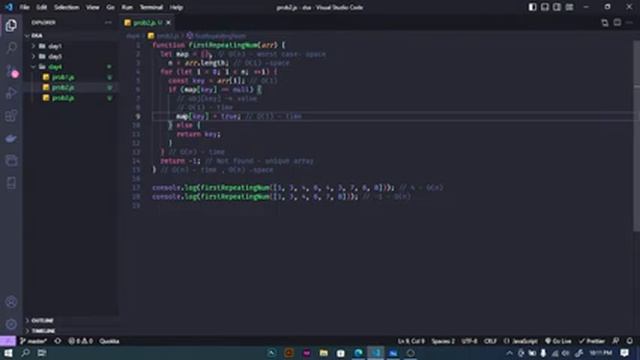
Task: Open the Search view in activity bar
Action: click(11, 48)
